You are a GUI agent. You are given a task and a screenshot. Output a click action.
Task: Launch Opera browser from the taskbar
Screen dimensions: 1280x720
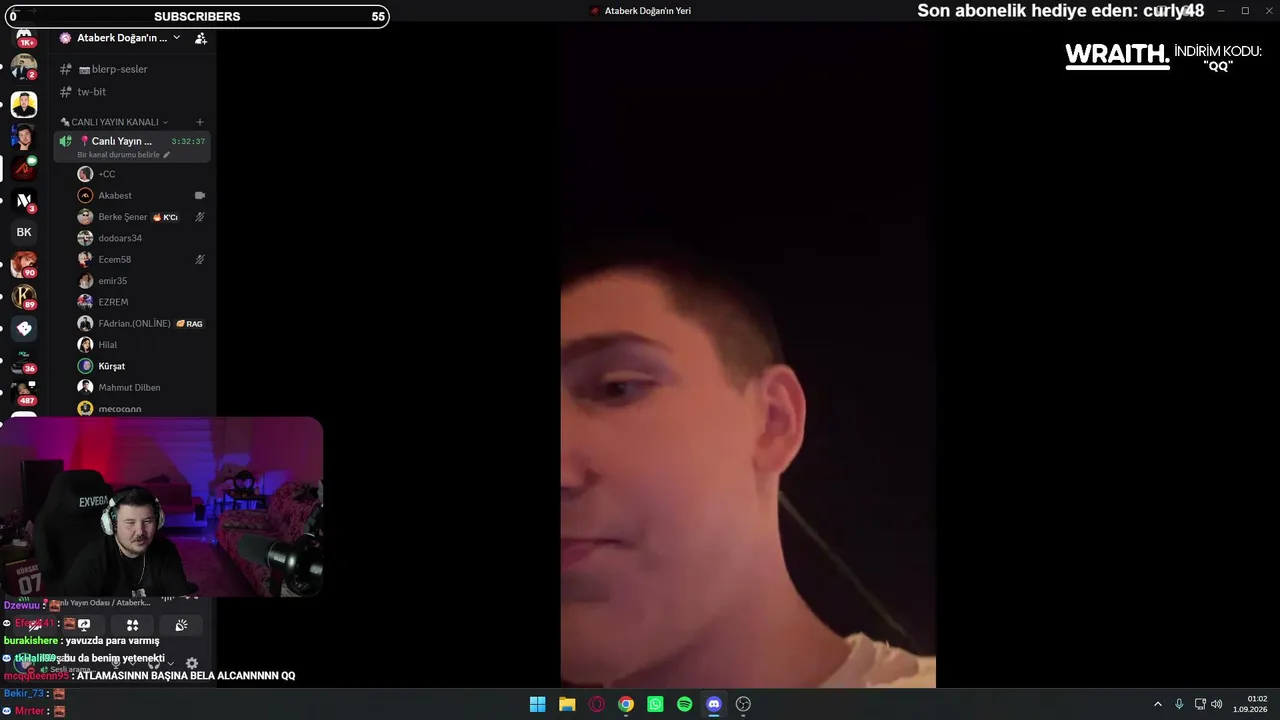tap(597, 704)
